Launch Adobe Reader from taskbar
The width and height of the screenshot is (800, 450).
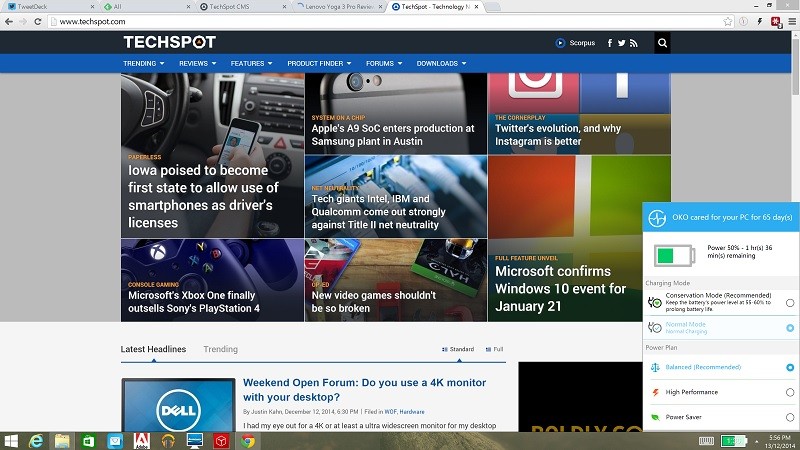click(142, 441)
